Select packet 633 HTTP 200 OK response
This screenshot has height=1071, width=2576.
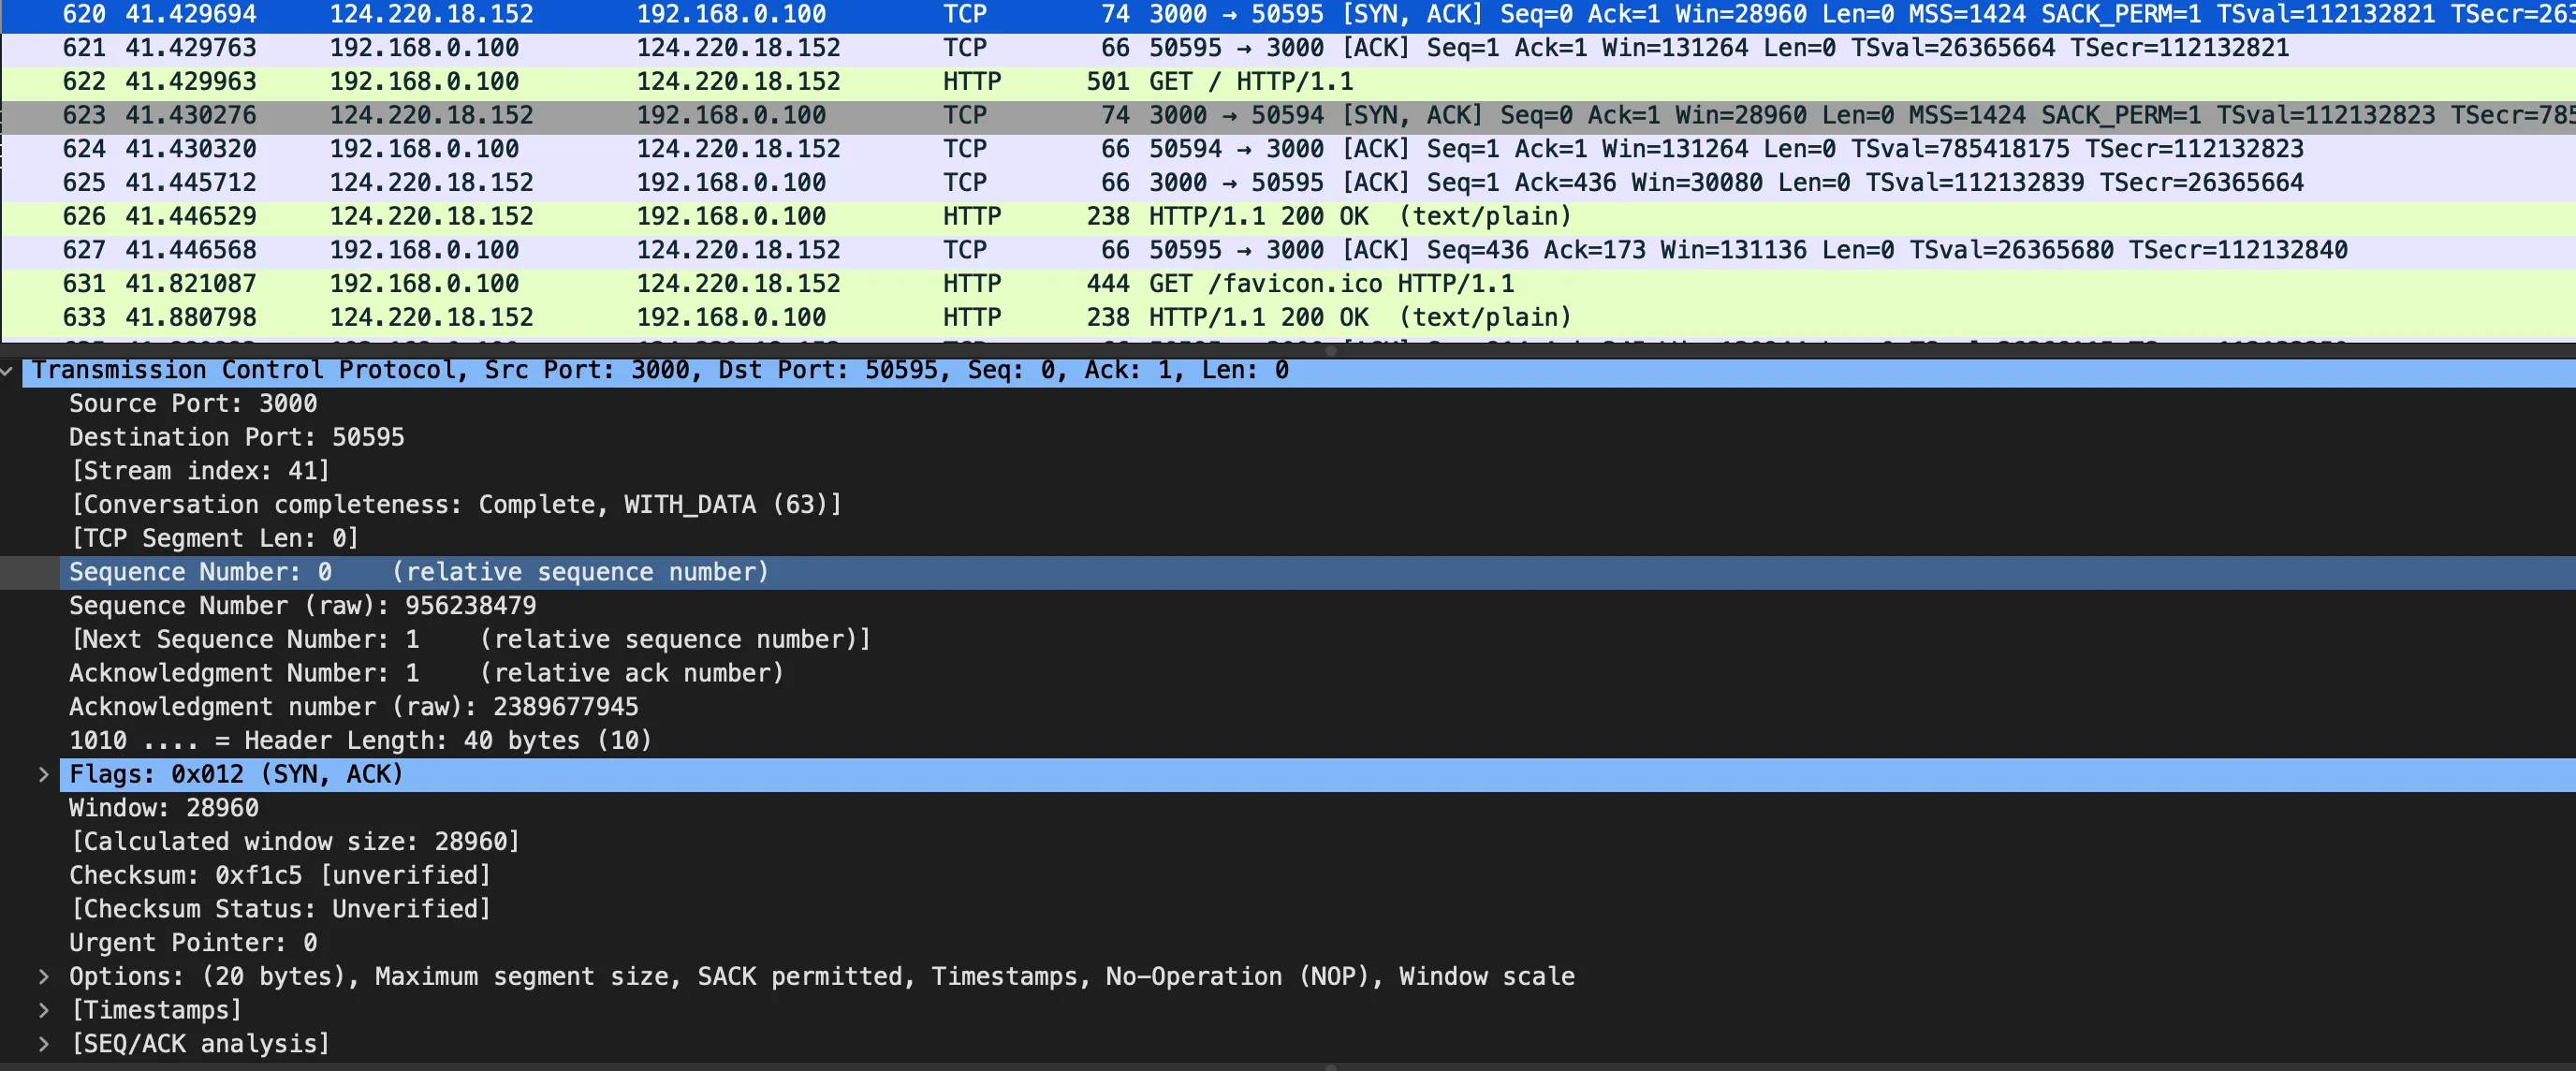coord(1288,318)
